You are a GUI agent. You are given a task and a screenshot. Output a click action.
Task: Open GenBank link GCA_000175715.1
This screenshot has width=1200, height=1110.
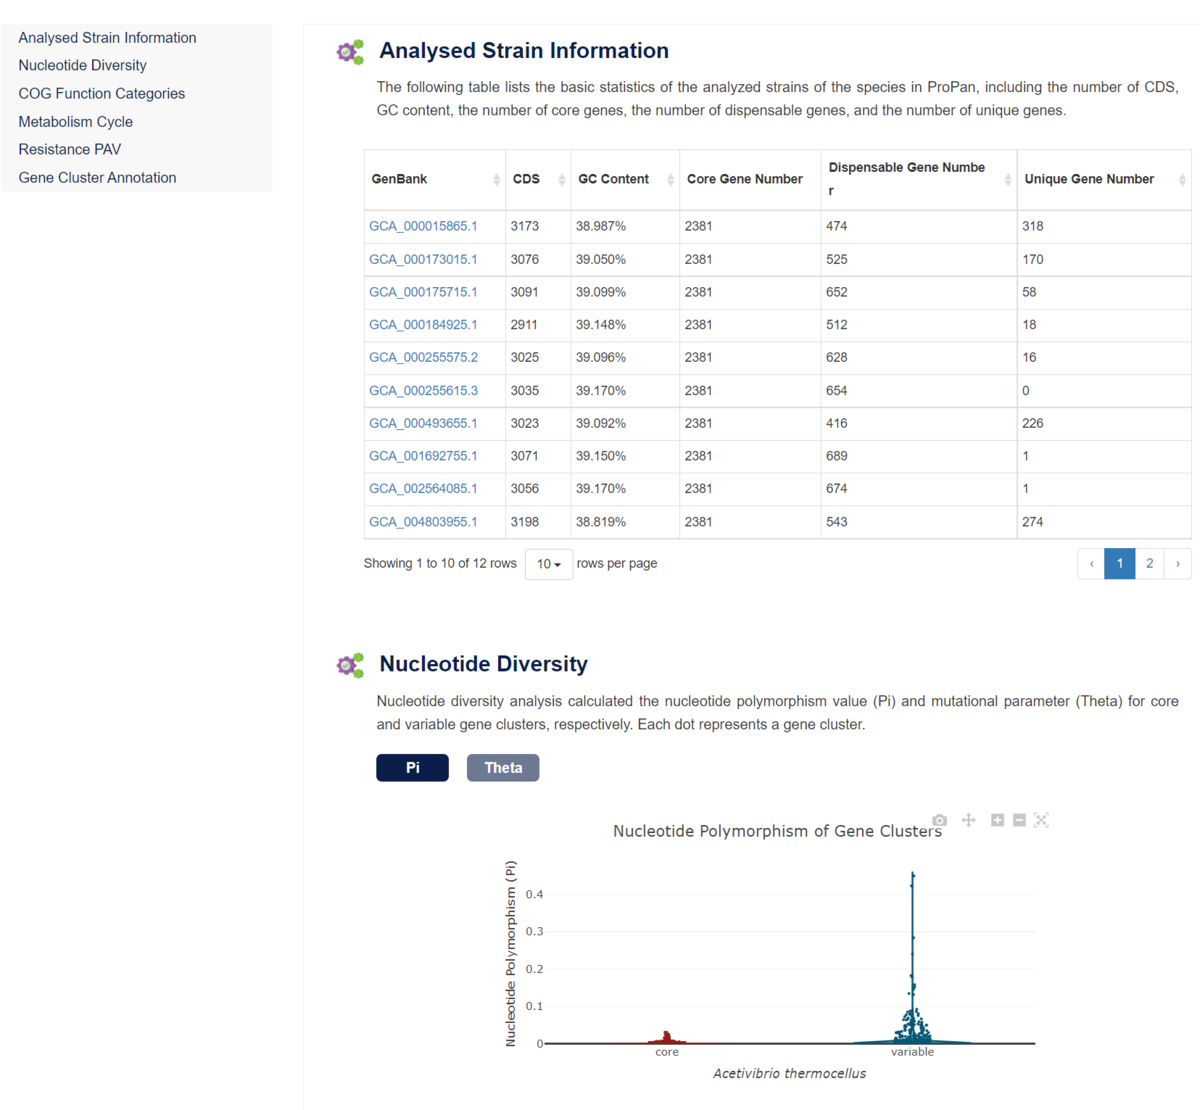[x=423, y=292]
